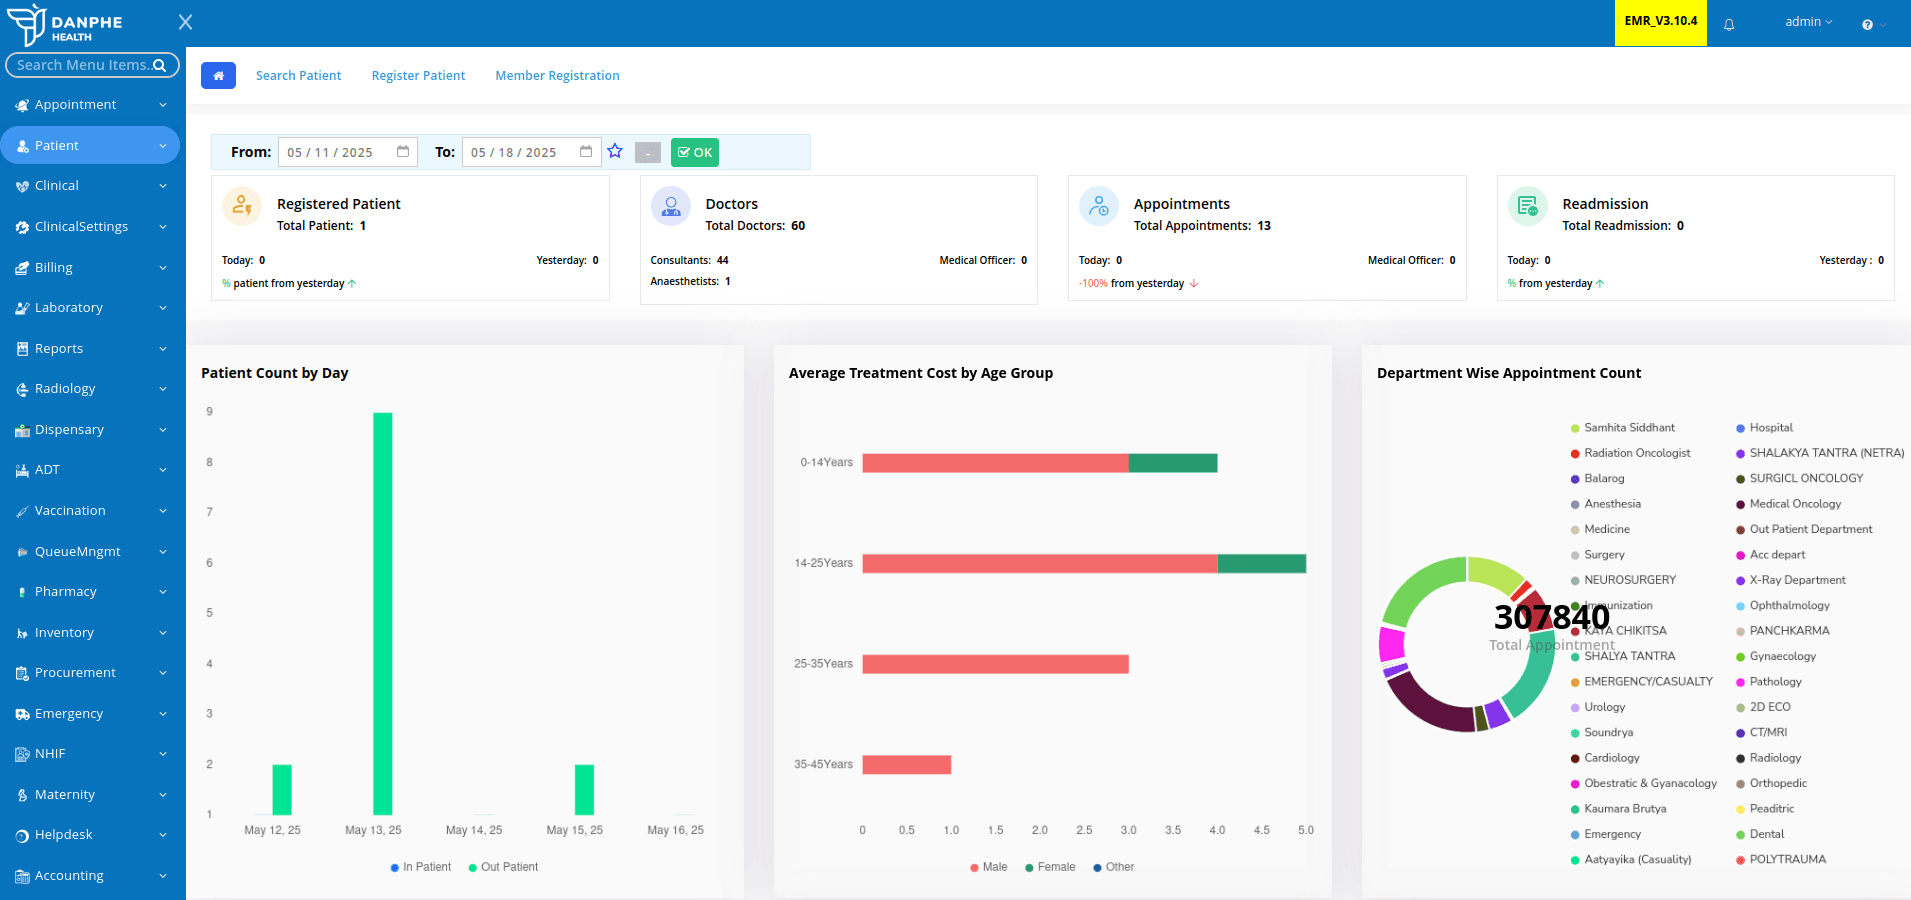Image resolution: width=1911 pixels, height=900 pixels.
Task: Toggle the Other legend series
Action: (x=1113, y=867)
